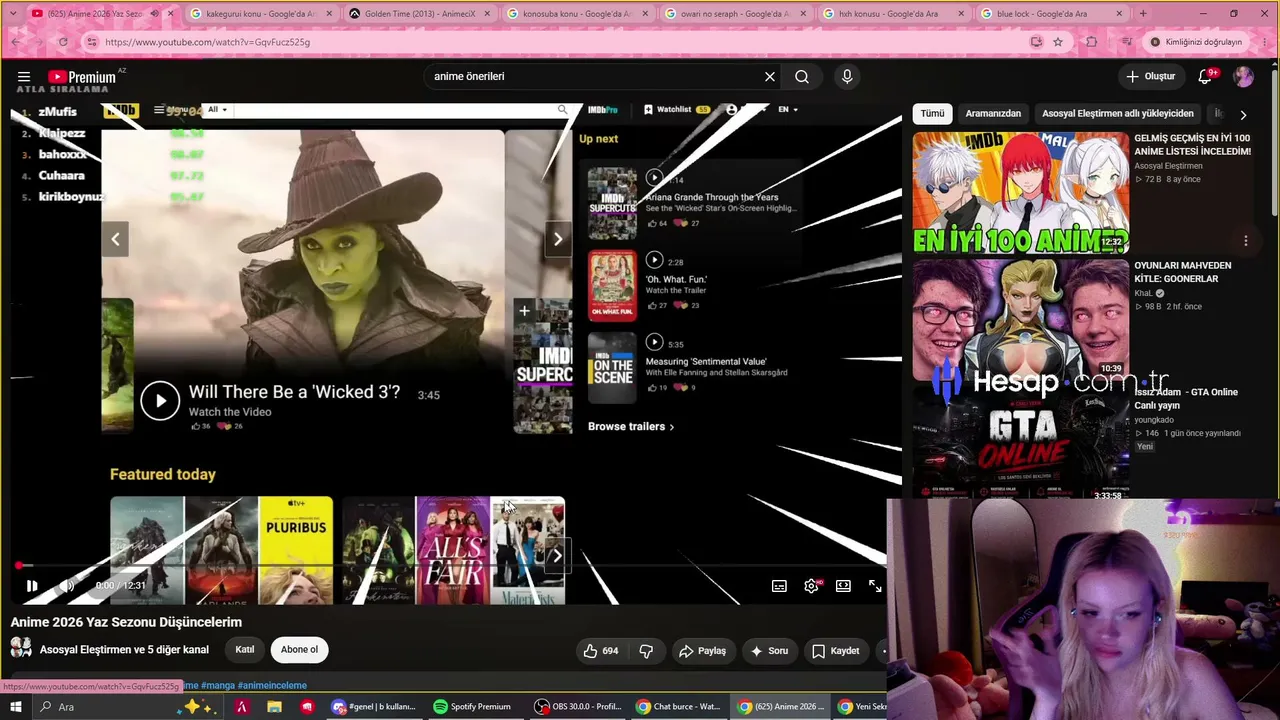Switch to the konosuba konu tab

(x=577, y=14)
